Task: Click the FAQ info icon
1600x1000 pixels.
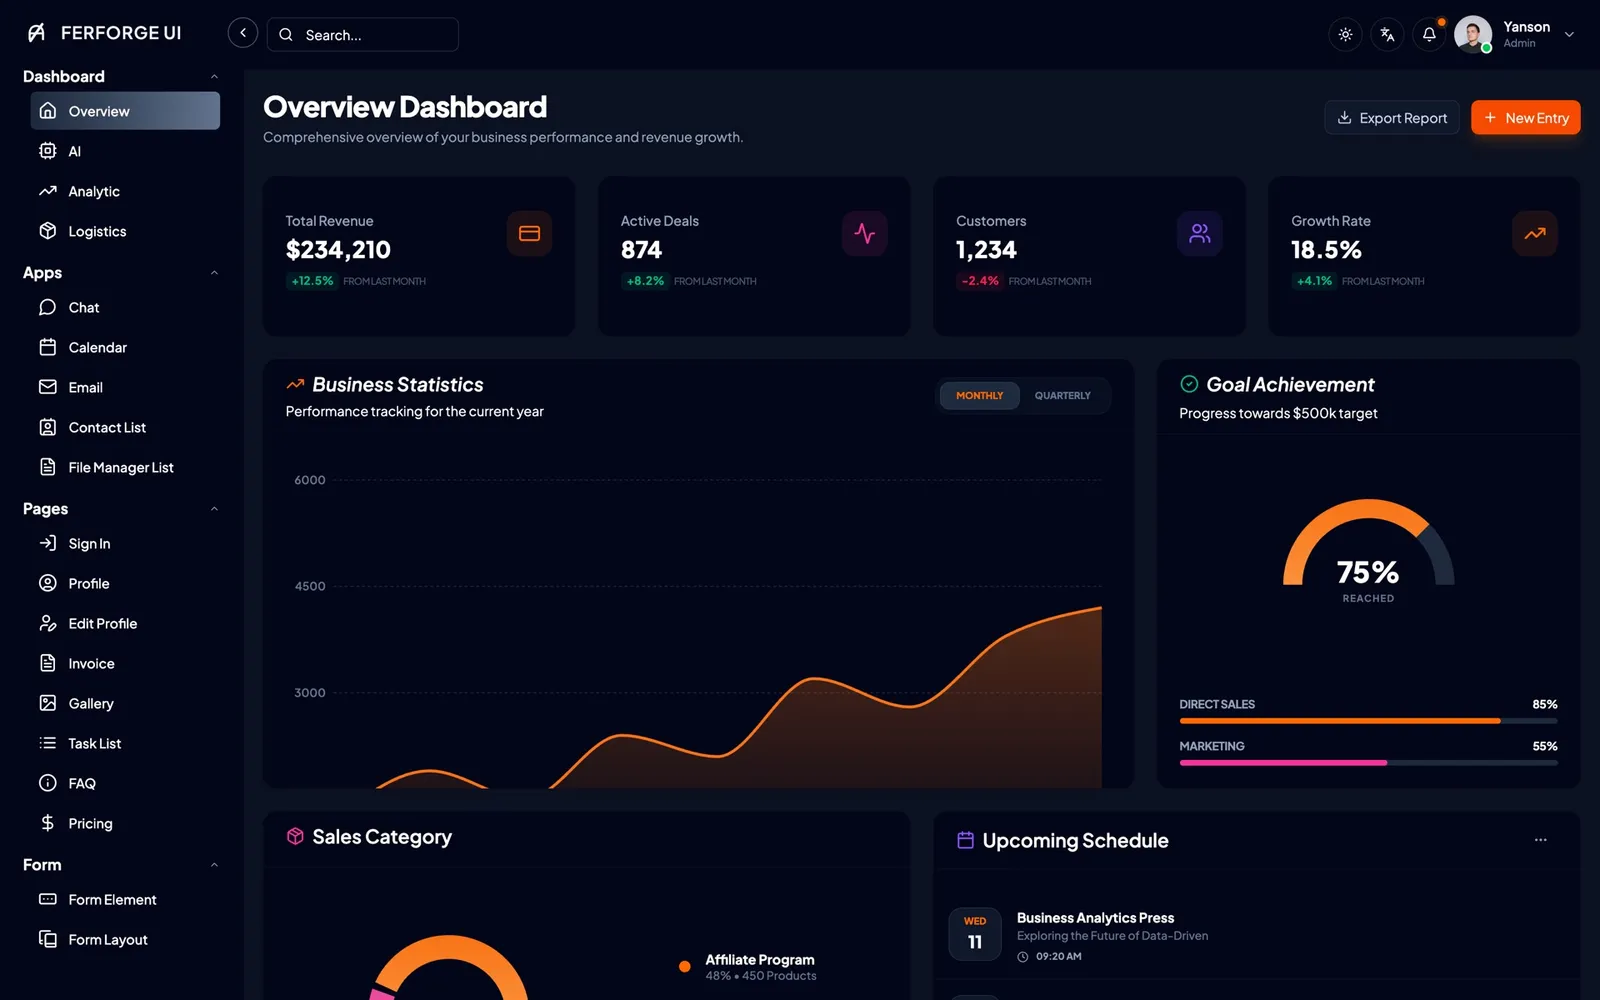Action: pos(47,783)
